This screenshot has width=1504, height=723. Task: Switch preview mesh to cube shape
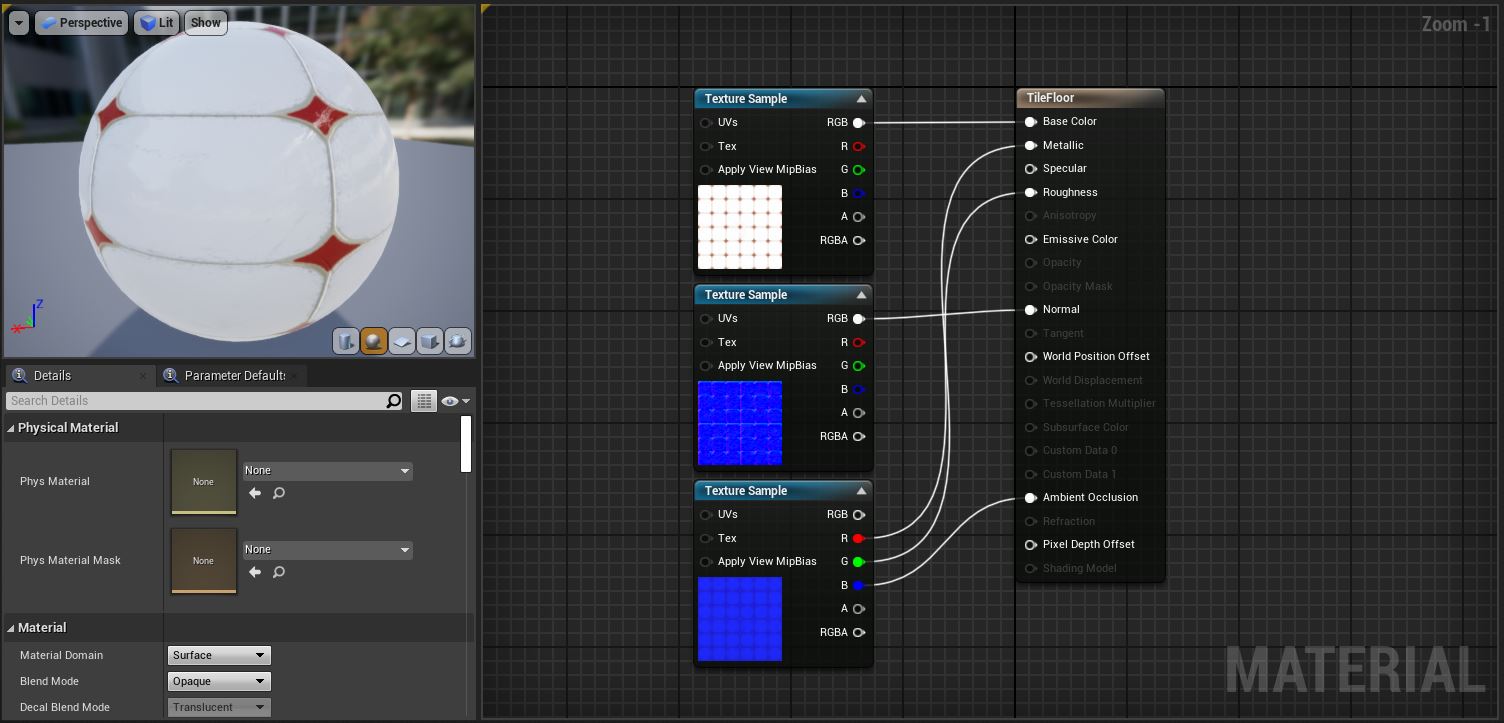430,342
